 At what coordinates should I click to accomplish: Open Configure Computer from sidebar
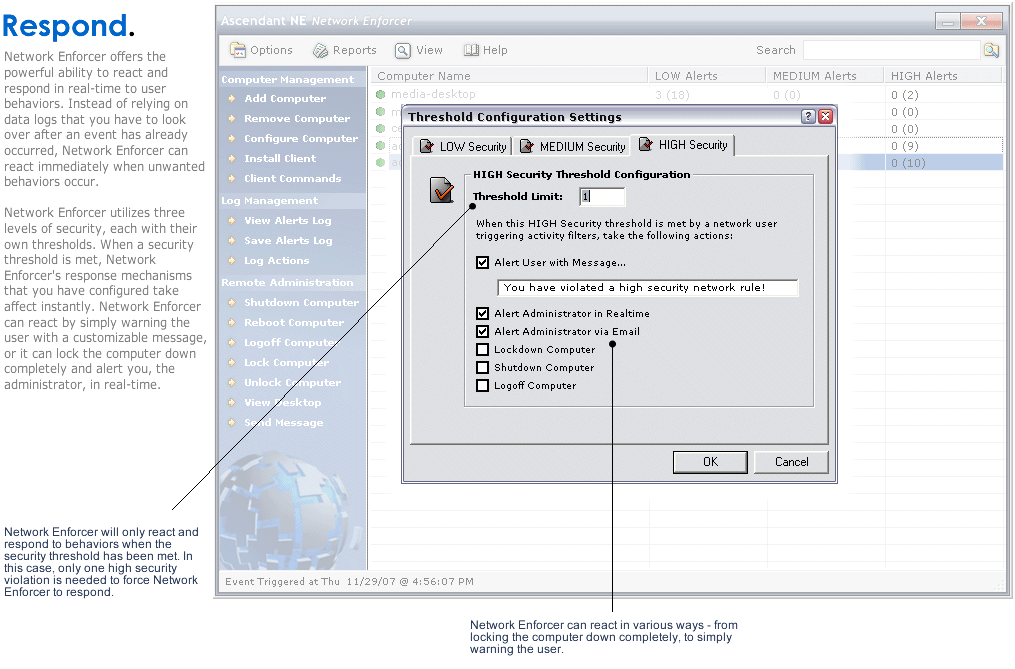pos(300,139)
